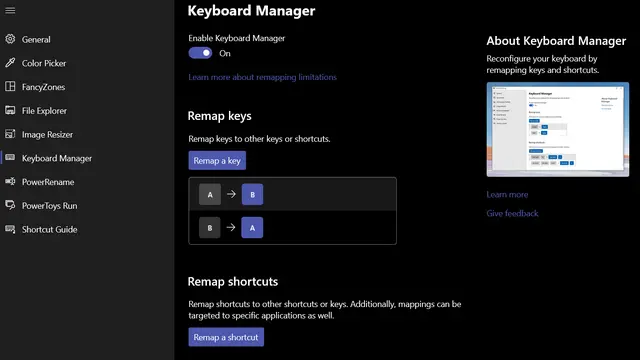Open PowerToys Run via its icon
This screenshot has width=640, height=360.
(x=10, y=205)
